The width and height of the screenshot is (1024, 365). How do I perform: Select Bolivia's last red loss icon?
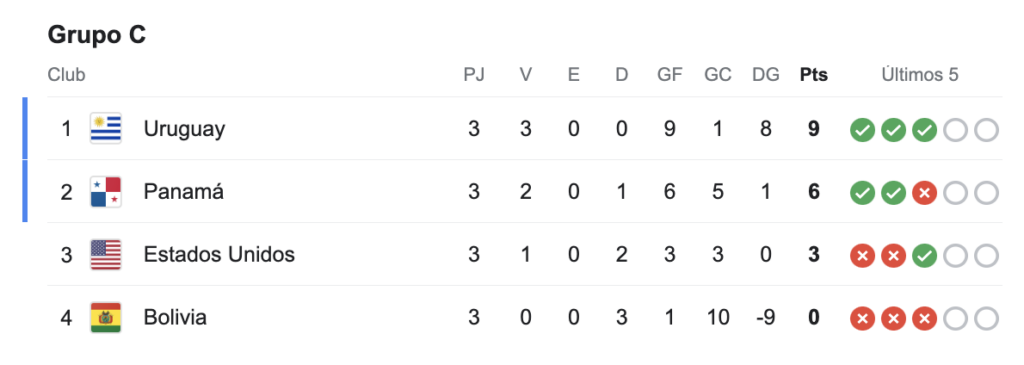tap(925, 318)
